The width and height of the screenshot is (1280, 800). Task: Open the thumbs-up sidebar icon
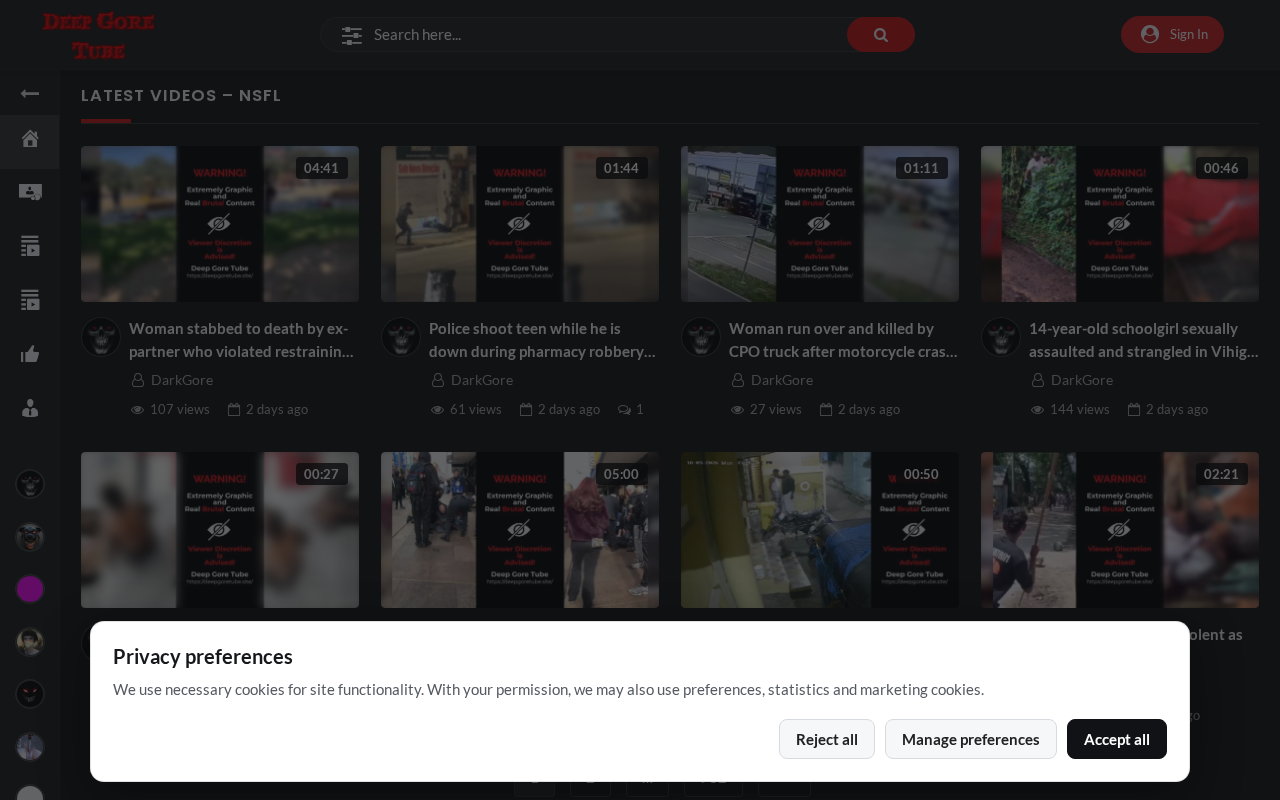point(30,354)
